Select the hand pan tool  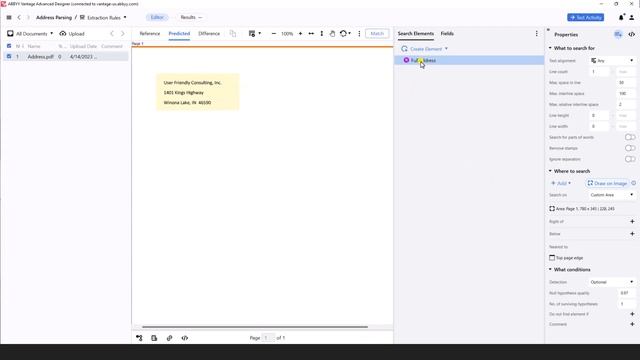332,33
